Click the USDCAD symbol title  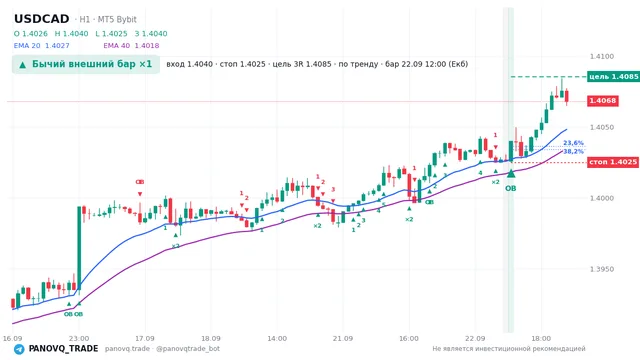click(x=42, y=19)
